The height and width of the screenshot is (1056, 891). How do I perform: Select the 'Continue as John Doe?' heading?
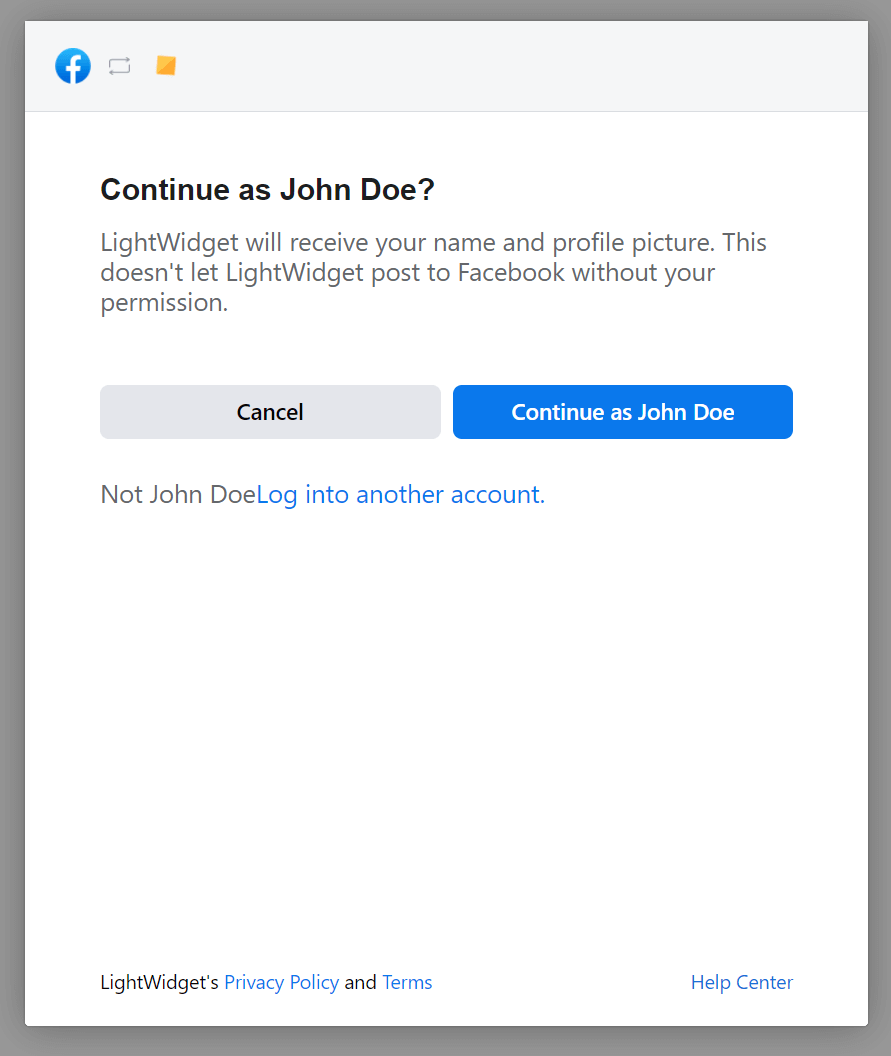point(267,190)
